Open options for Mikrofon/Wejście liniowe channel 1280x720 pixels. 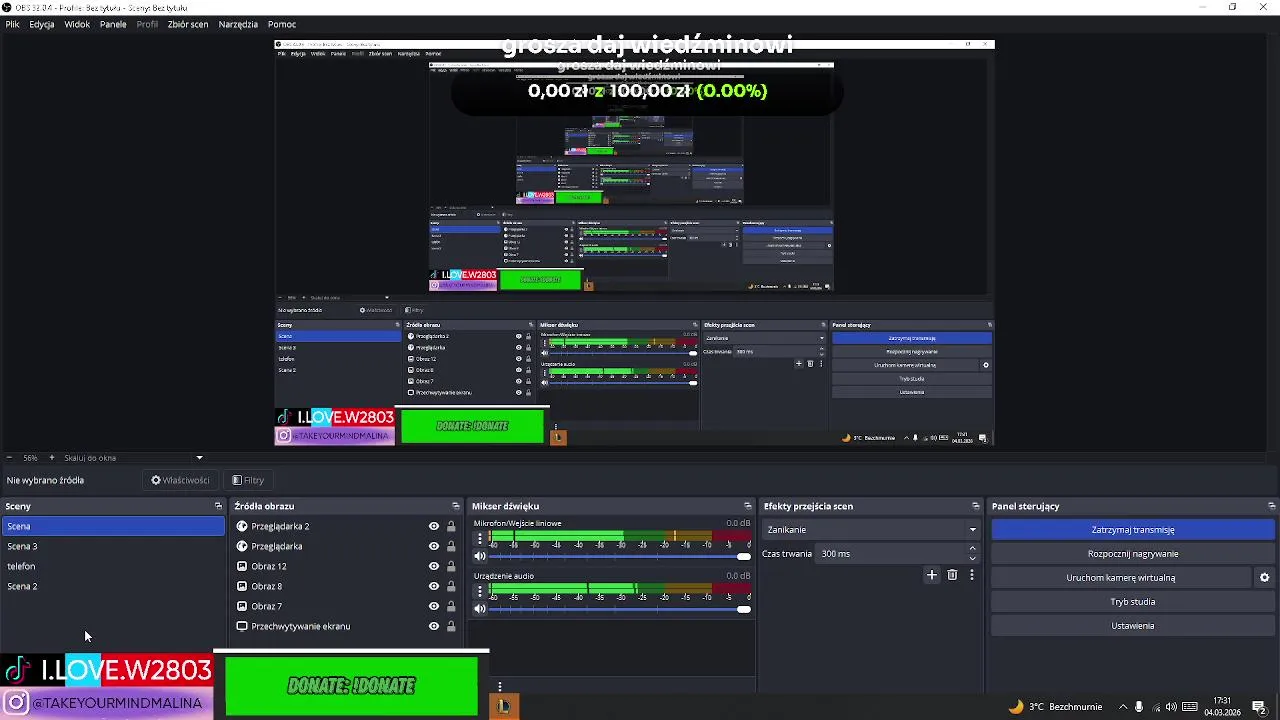tap(480, 540)
